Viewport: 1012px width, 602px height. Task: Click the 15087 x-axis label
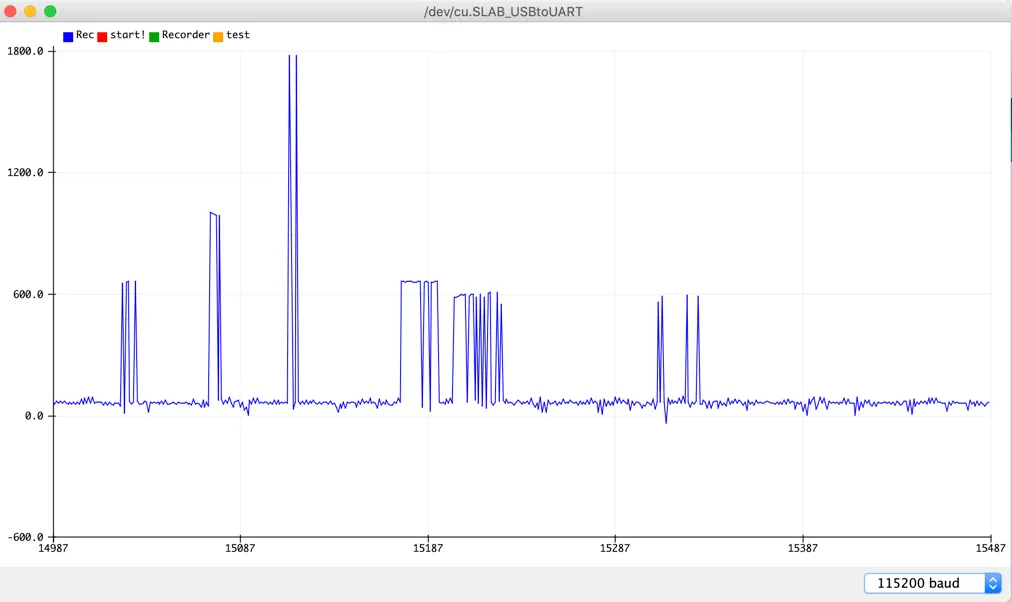click(240, 548)
